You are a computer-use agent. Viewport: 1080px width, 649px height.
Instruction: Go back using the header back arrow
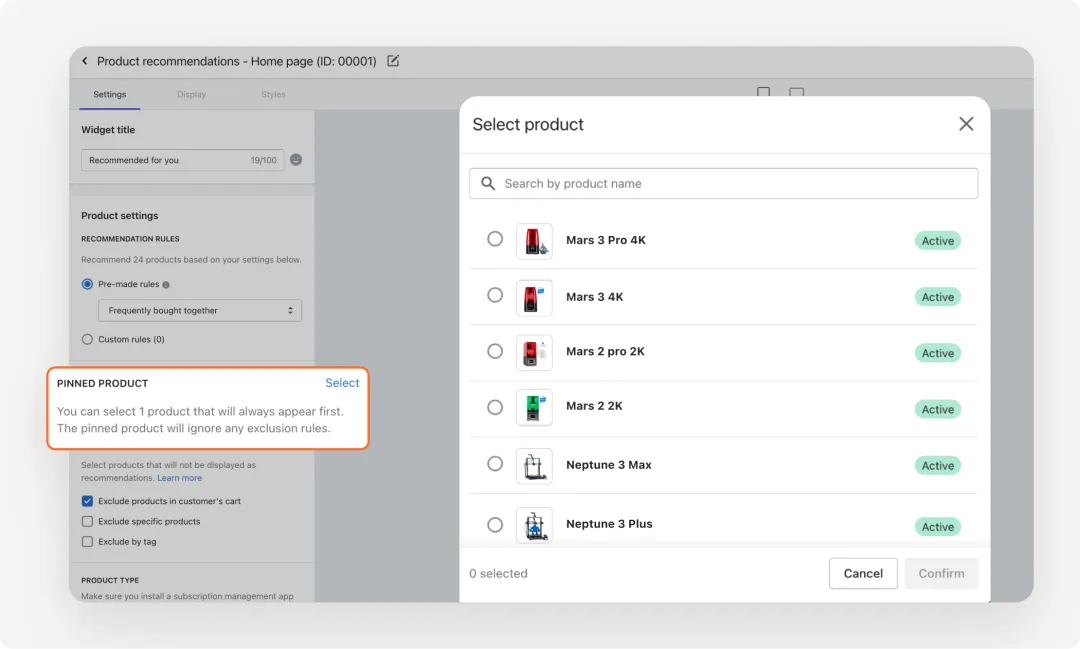[x=85, y=61]
